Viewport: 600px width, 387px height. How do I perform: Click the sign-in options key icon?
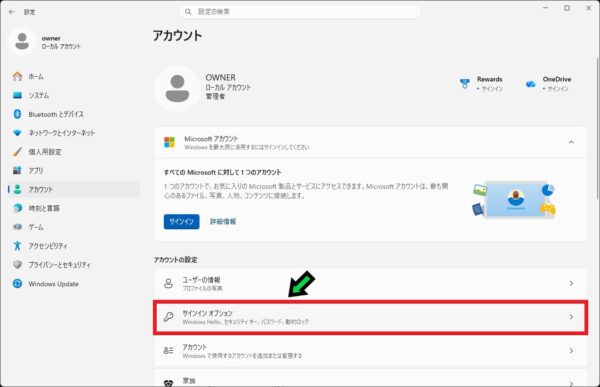168,317
